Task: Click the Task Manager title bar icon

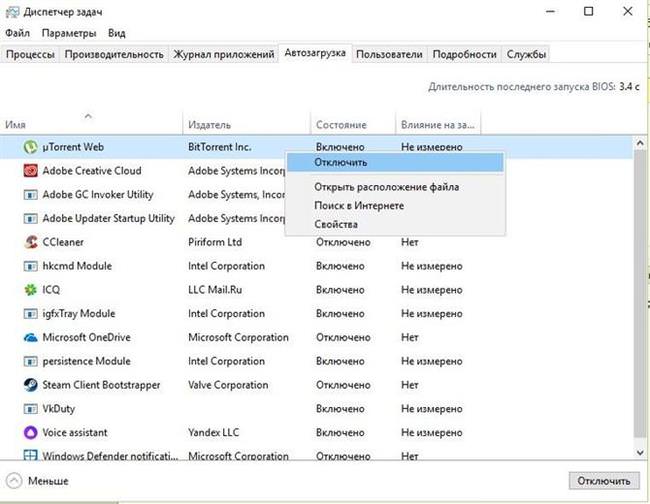Action: (12, 12)
